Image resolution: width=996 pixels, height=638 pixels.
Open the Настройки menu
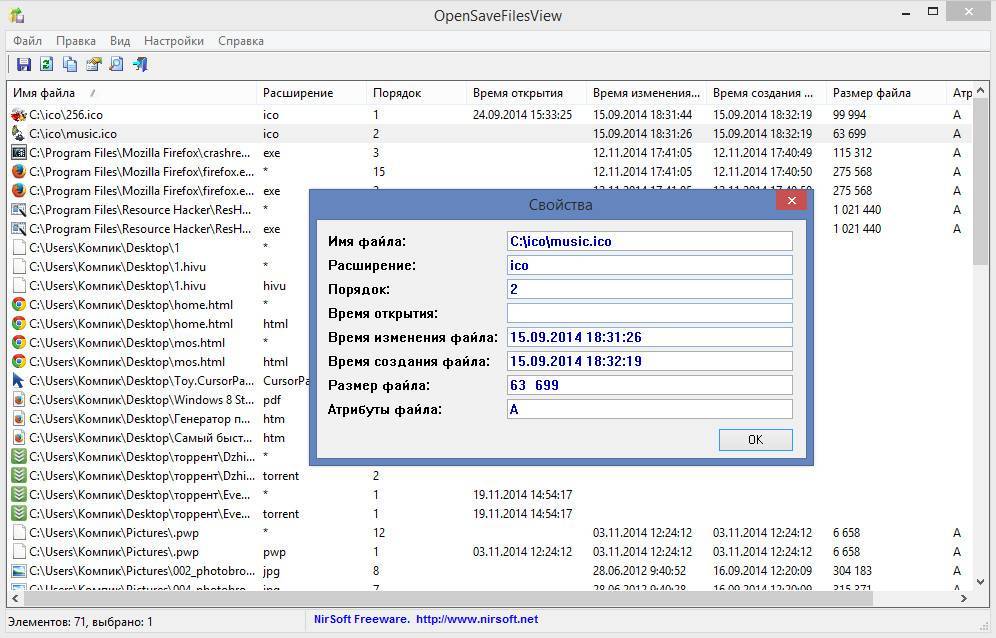(173, 41)
